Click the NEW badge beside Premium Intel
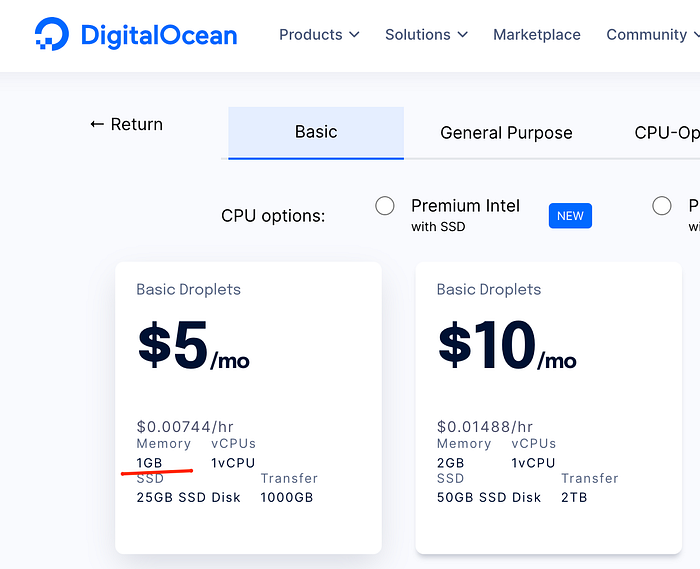Image resolution: width=700 pixels, height=569 pixels. (570, 215)
